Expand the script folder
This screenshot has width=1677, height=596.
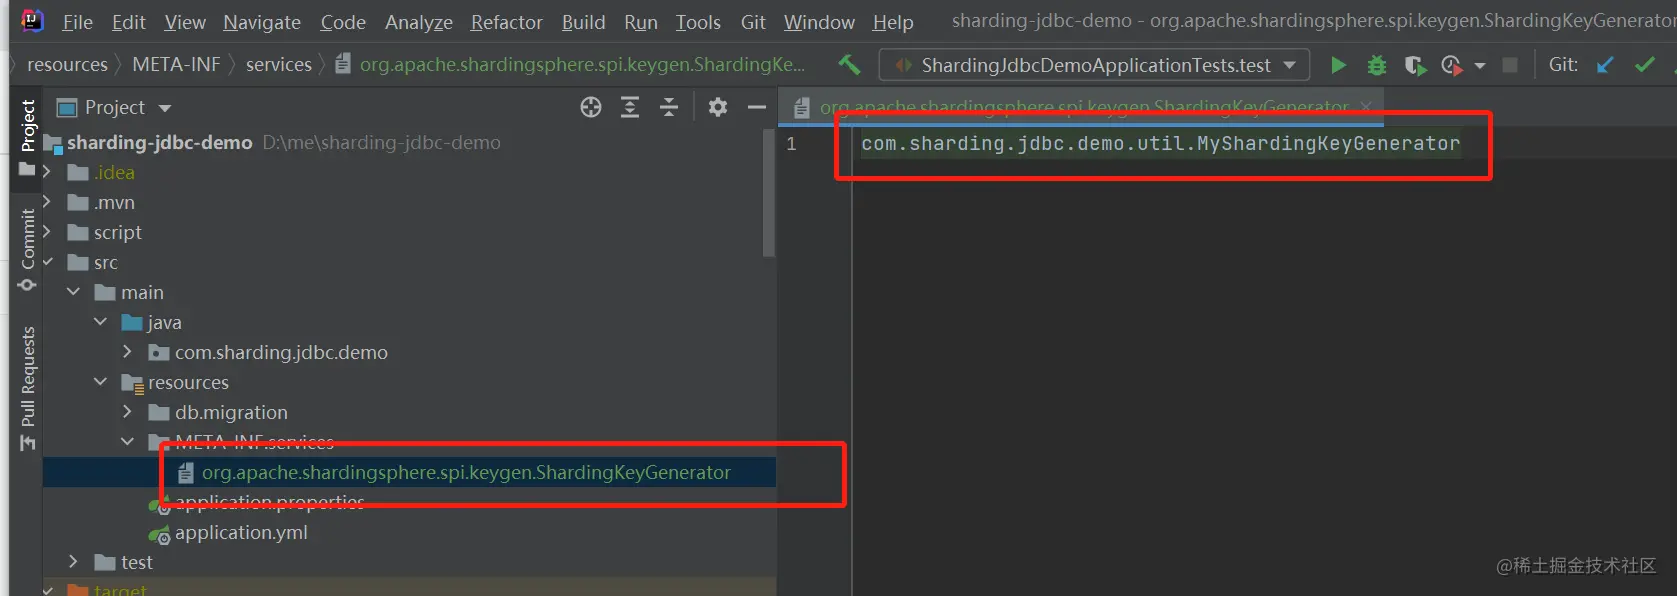click(46, 232)
